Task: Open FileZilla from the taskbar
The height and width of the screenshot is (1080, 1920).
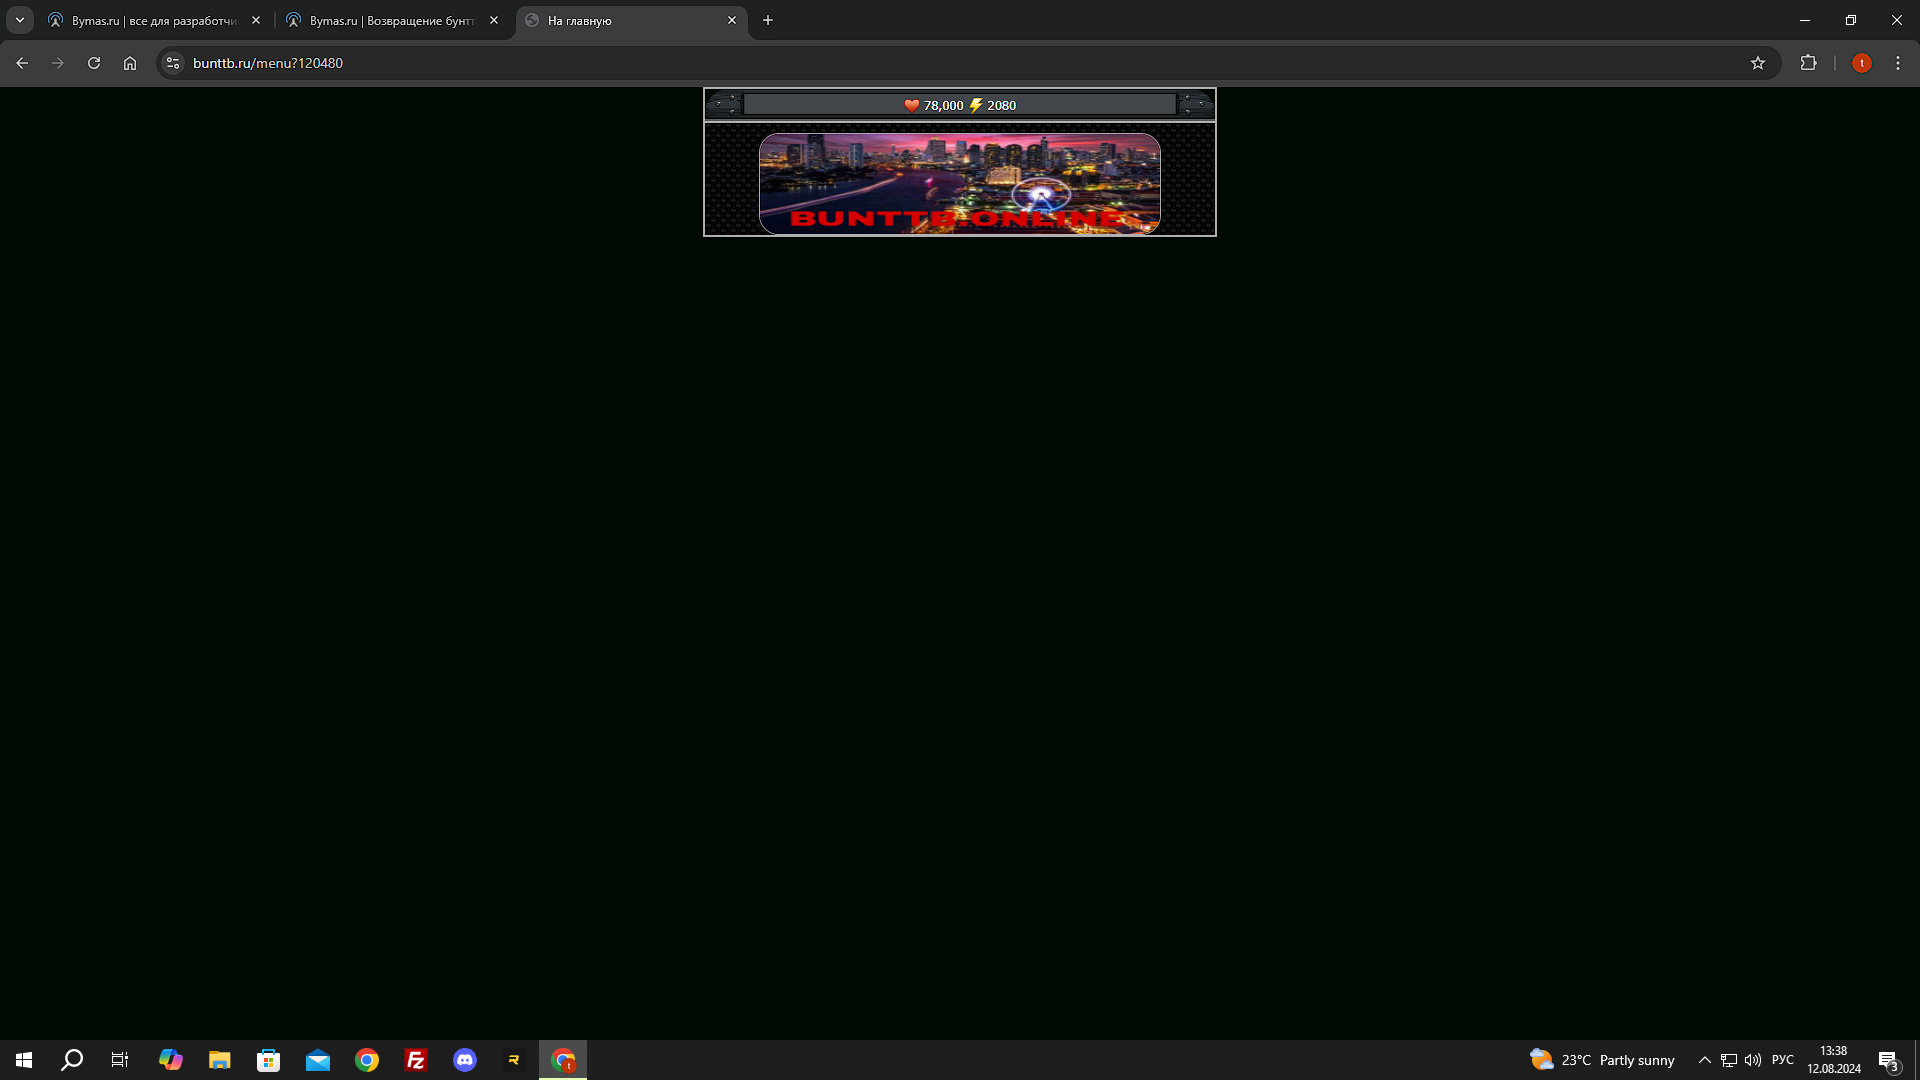Action: [416, 1060]
